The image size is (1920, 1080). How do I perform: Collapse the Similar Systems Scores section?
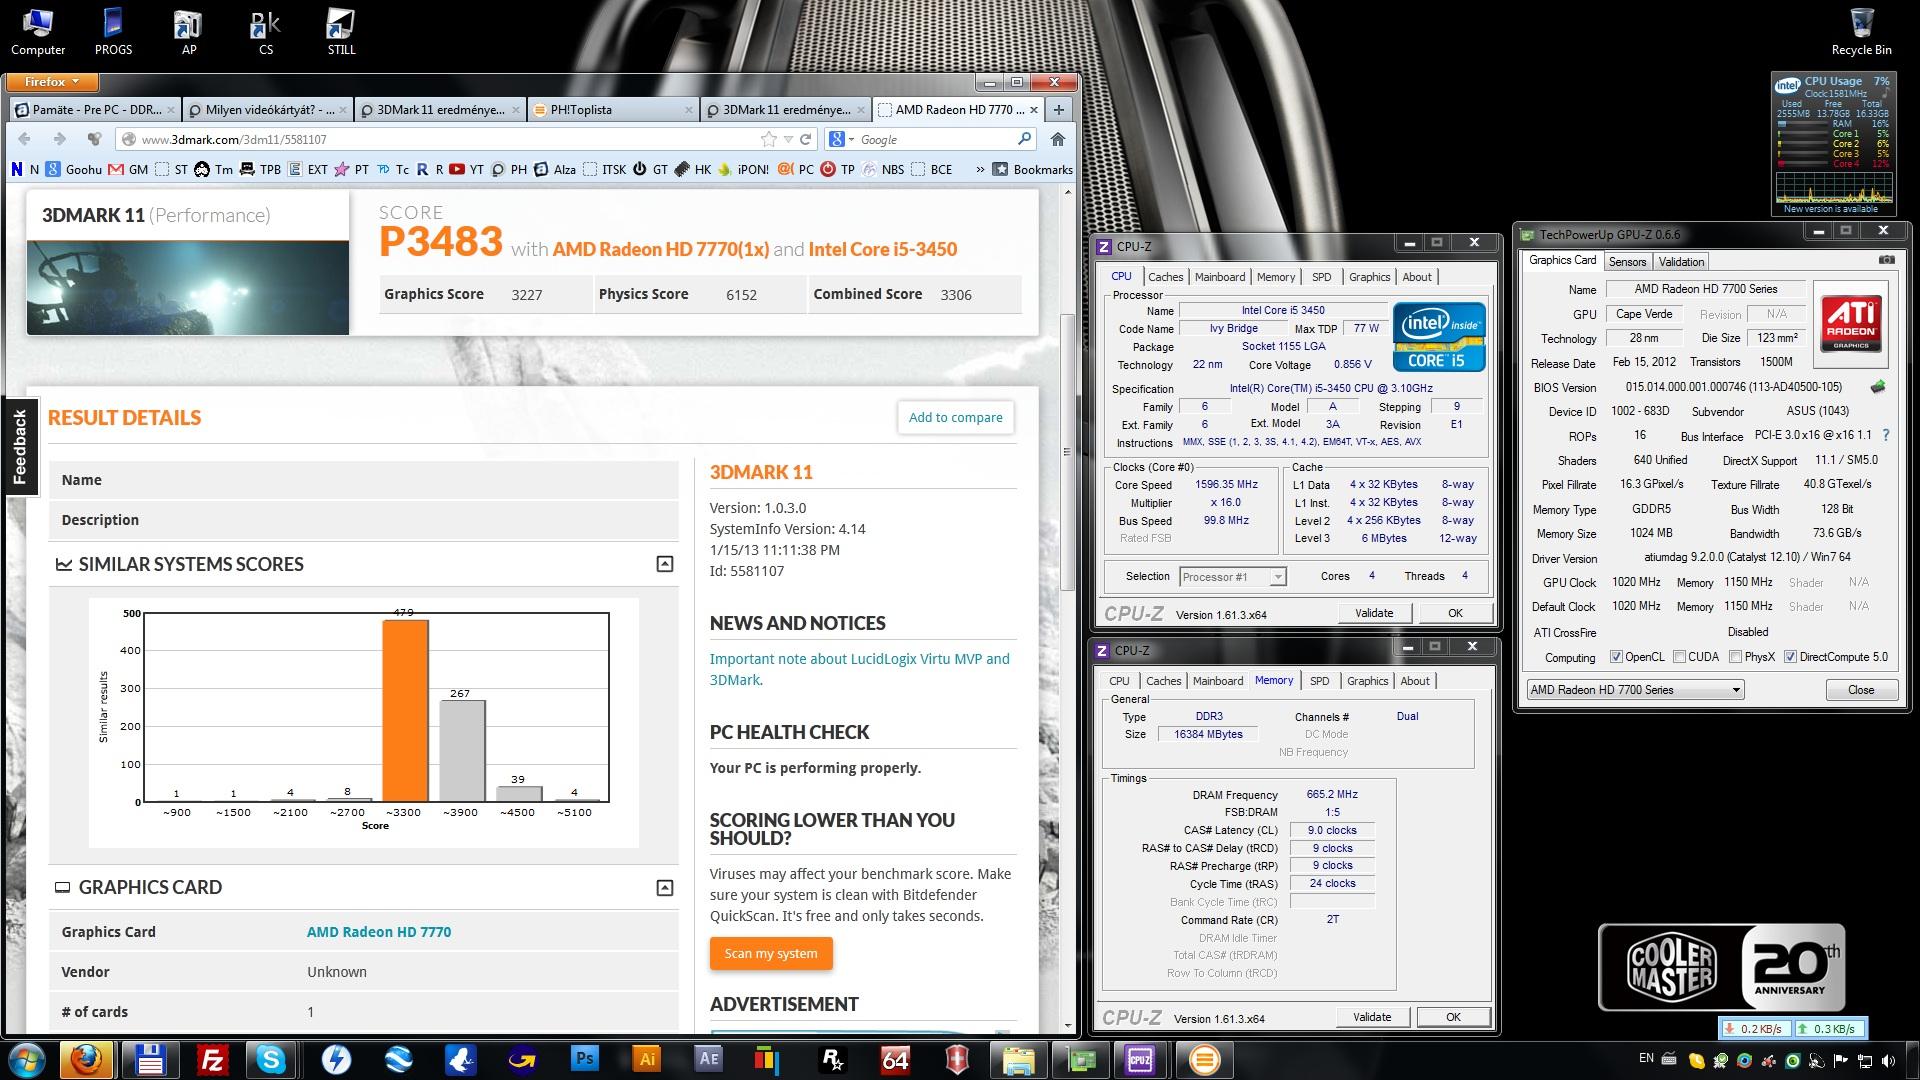point(664,564)
